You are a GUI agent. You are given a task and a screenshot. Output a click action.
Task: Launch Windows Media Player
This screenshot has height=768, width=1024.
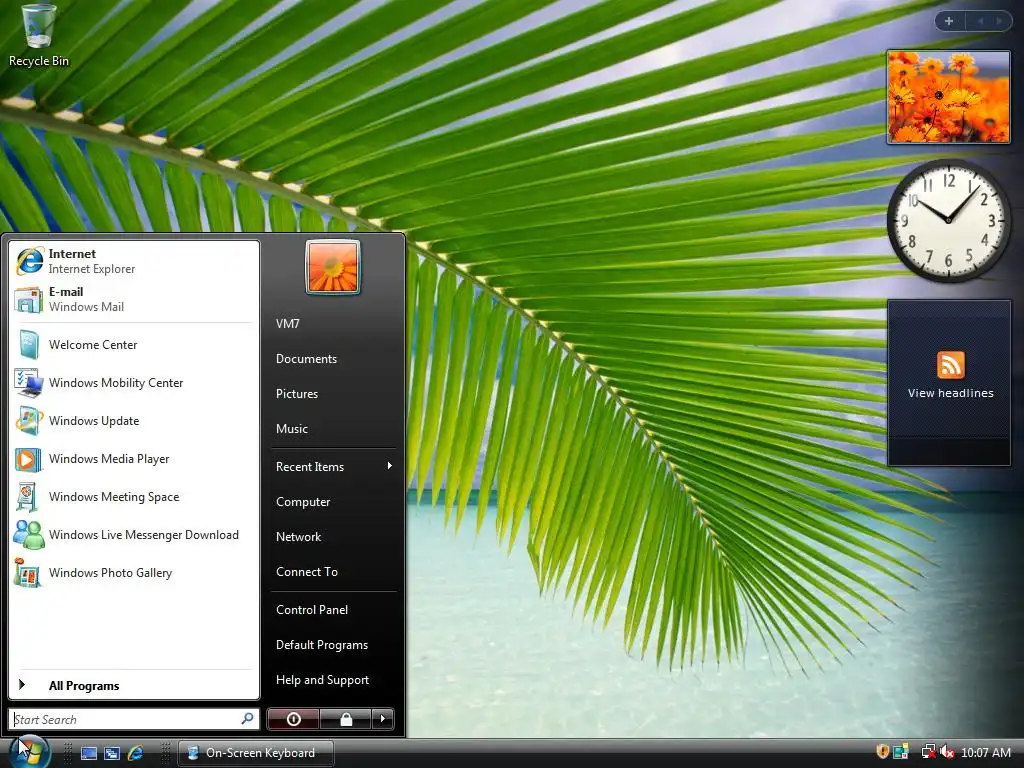coord(134,459)
